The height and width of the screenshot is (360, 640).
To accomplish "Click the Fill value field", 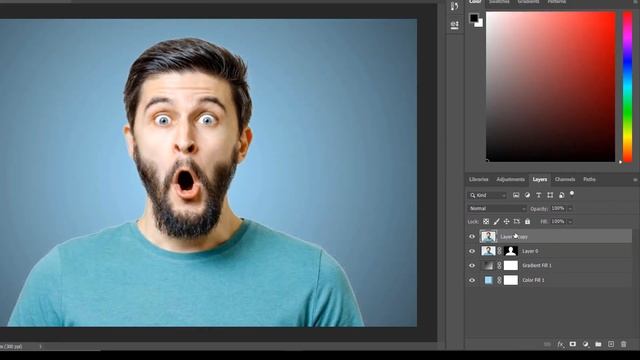I will pos(558,222).
